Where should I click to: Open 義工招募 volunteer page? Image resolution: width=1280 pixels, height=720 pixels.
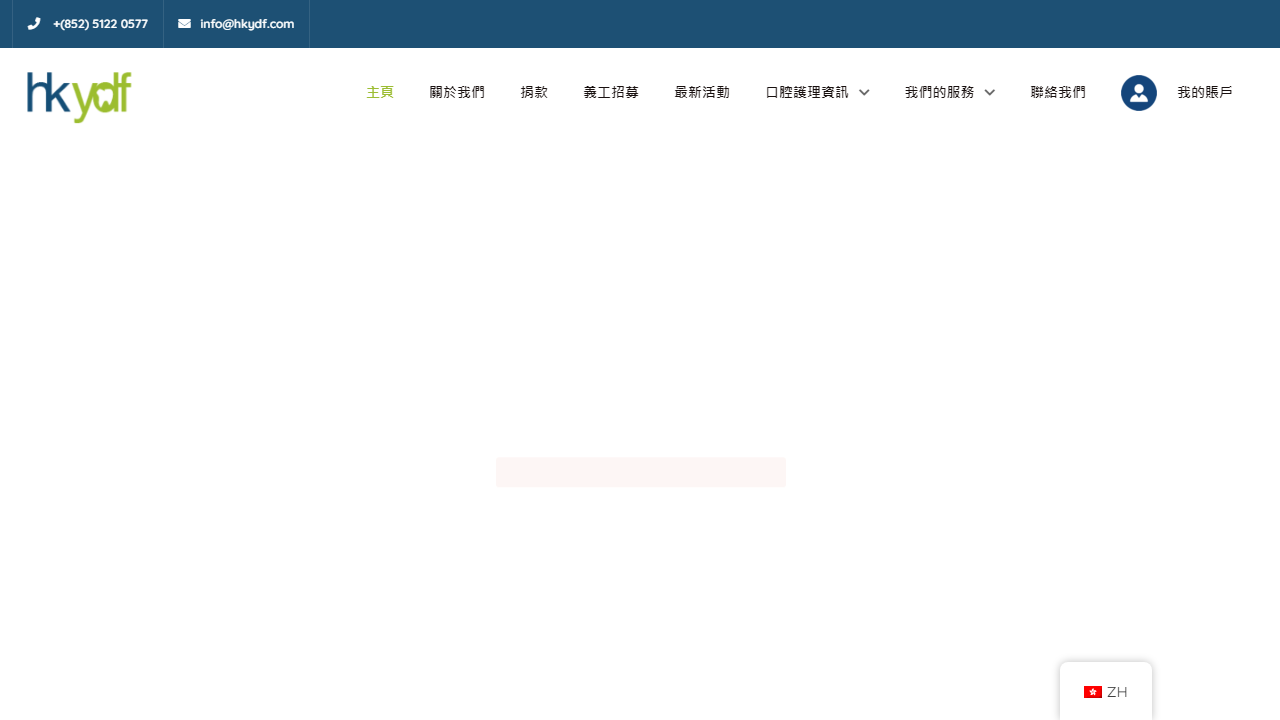pyautogui.click(x=611, y=92)
